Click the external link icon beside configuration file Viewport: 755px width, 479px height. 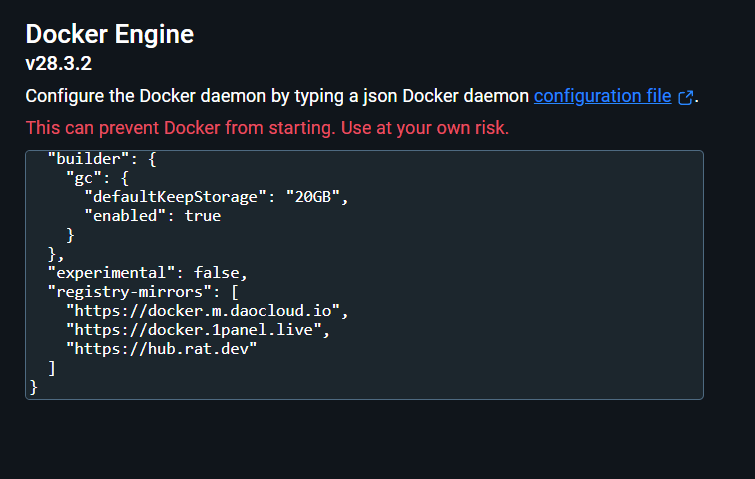point(686,97)
